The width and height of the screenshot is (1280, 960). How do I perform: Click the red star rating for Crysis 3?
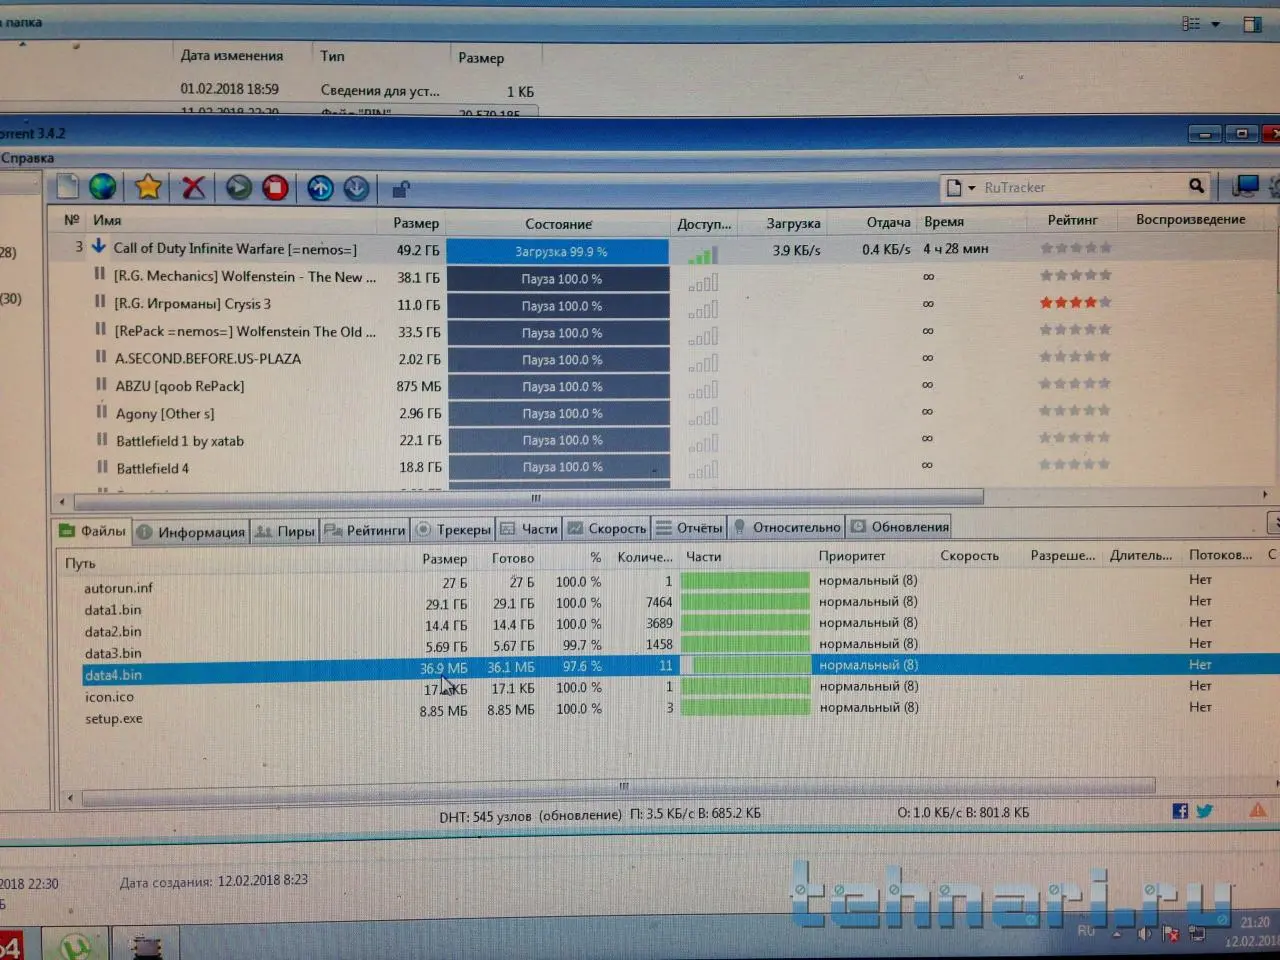(x=1075, y=302)
